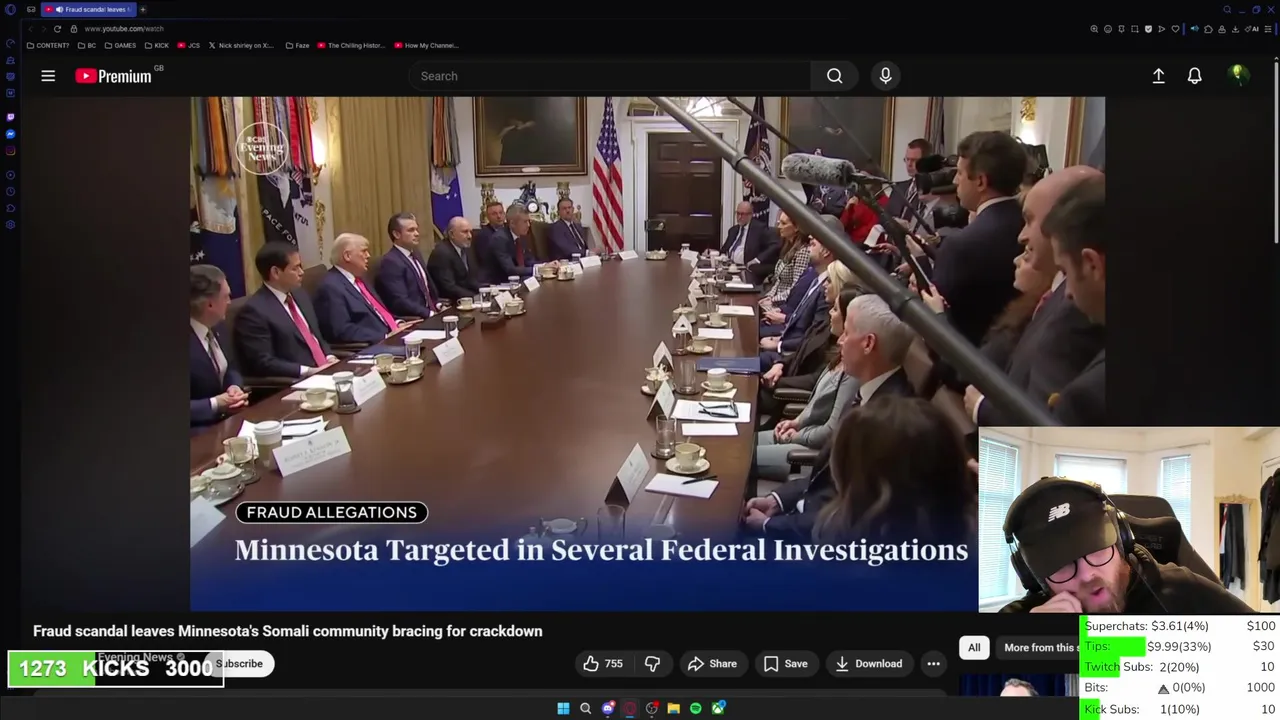The width and height of the screenshot is (1280, 720).
Task: Open the CONTENT? bookmarks folder
Action: coord(48,45)
